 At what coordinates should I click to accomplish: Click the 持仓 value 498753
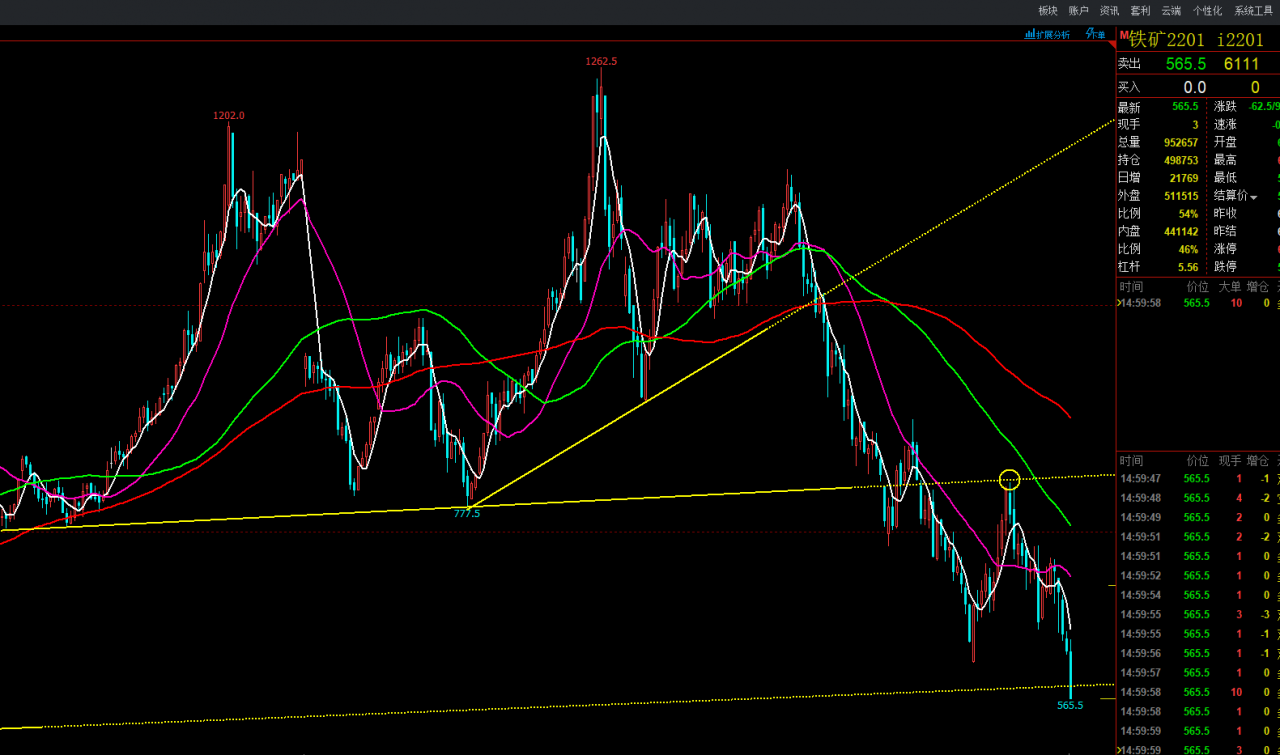1180,161
